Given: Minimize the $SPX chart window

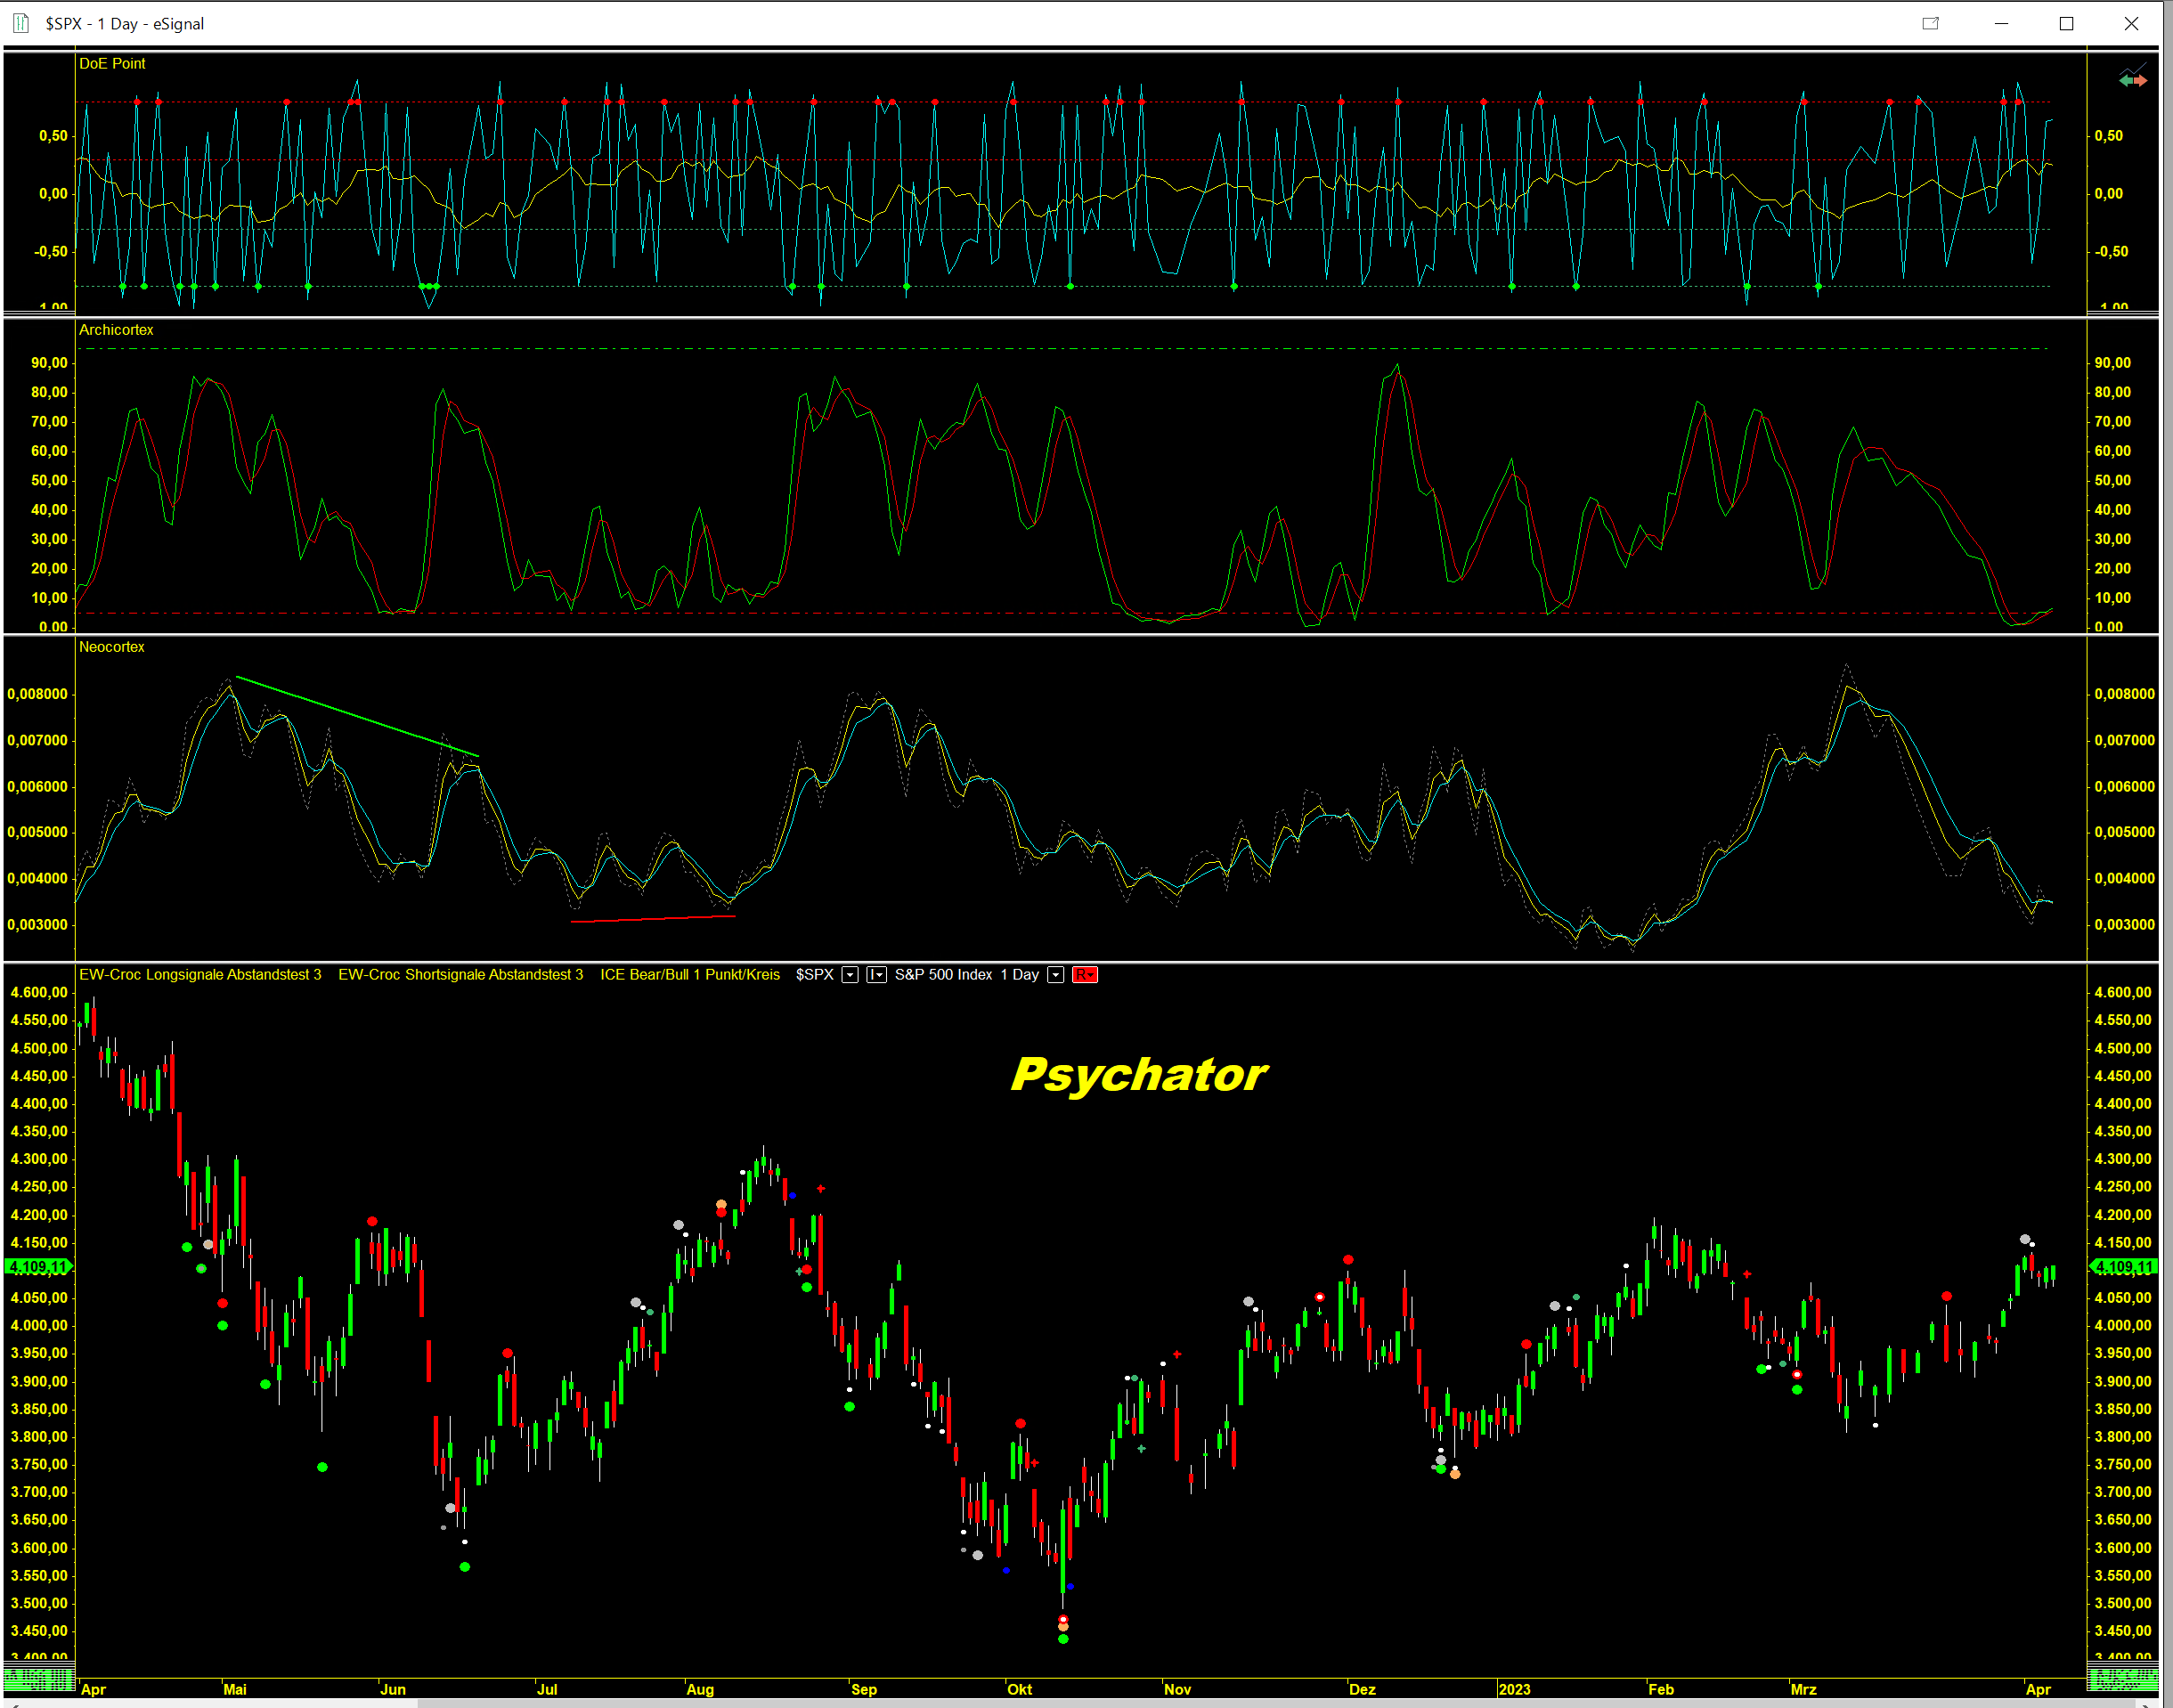Looking at the screenshot, I should click(x=2001, y=23).
